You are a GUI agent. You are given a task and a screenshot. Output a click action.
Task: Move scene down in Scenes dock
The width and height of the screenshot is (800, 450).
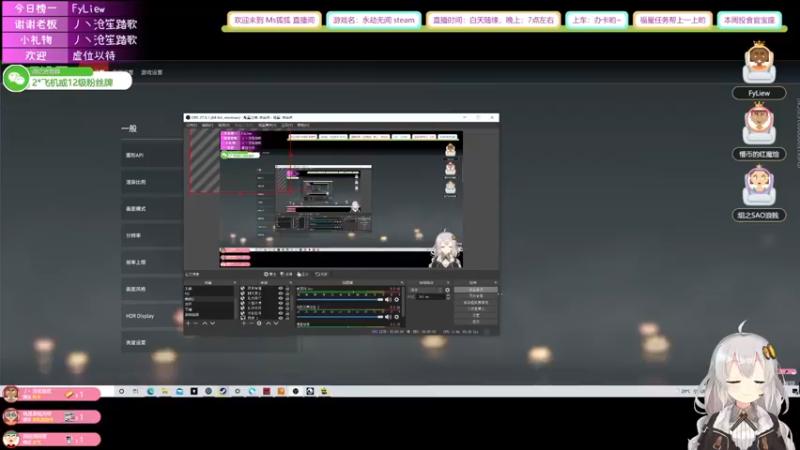tap(213, 323)
